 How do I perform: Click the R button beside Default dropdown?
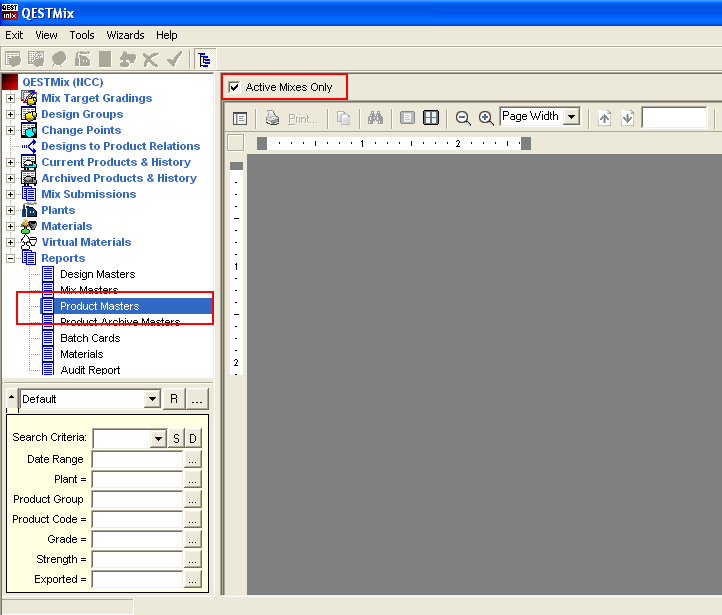(x=173, y=399)
